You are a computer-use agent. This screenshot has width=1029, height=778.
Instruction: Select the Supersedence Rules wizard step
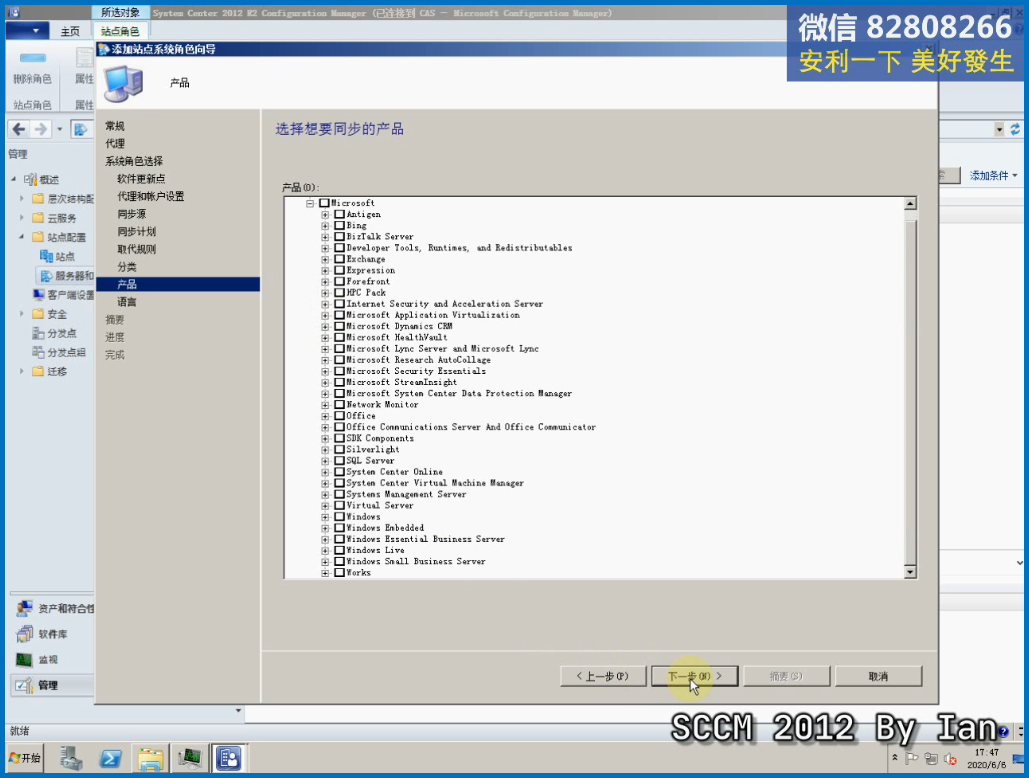pyautogui.click(x=136, y=249)
